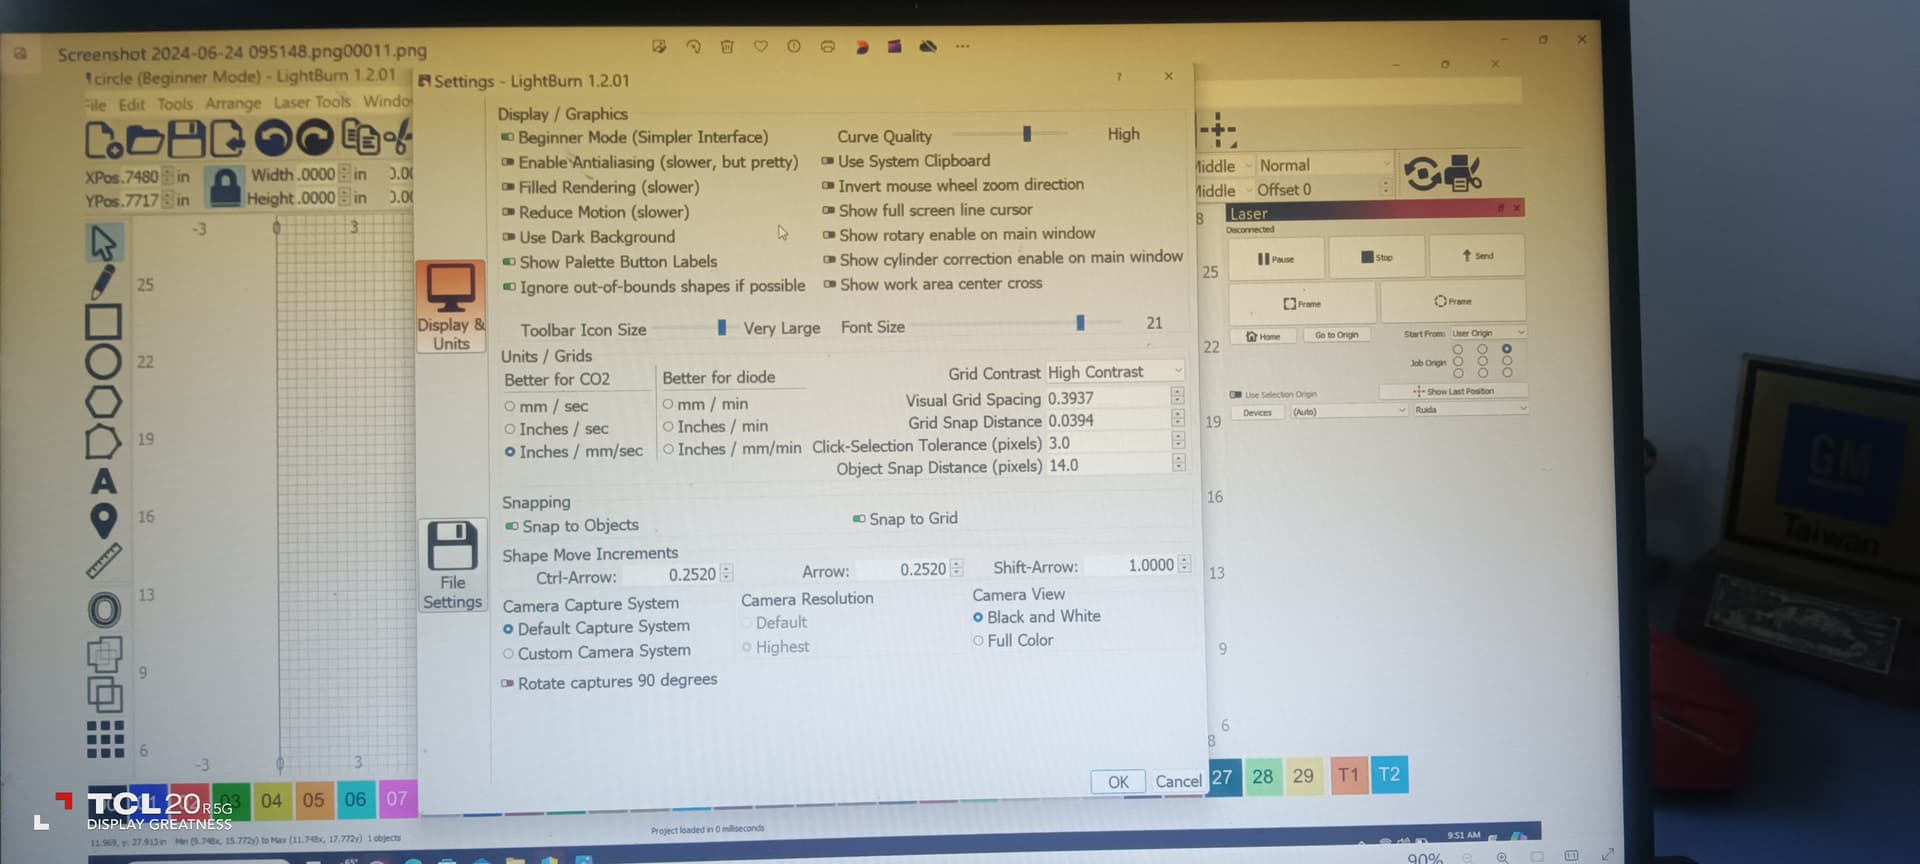
Task: Open a file with the folder icon
Action: pyautogui.click(x=145, y=139)
